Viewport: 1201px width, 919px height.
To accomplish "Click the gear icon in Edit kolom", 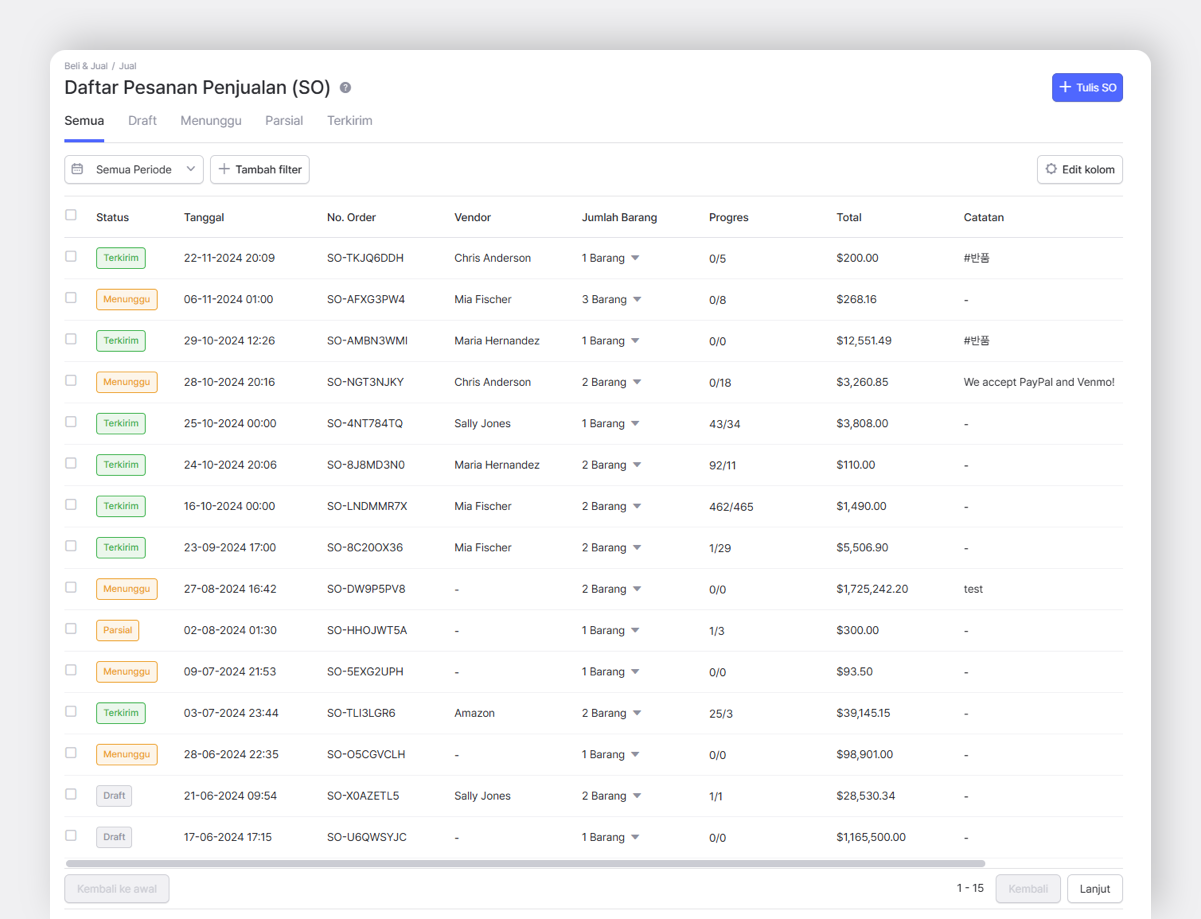I will click(1051, 170).
